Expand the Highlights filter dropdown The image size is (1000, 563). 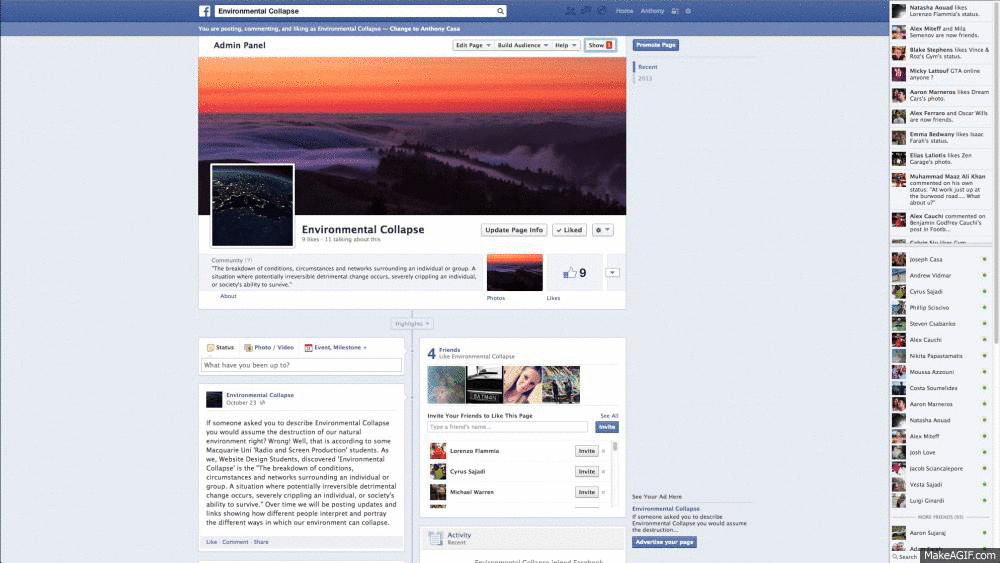click(413, 324)
